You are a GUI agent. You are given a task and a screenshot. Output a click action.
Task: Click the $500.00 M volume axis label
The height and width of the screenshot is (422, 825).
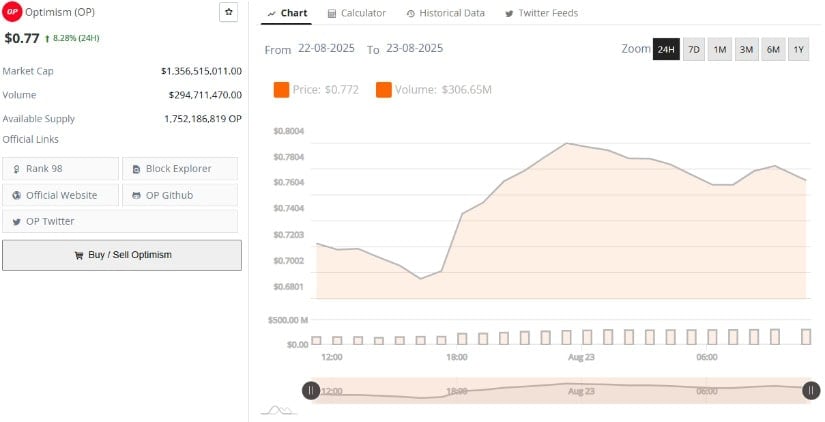pyautogui.click(x=288, y=320)
